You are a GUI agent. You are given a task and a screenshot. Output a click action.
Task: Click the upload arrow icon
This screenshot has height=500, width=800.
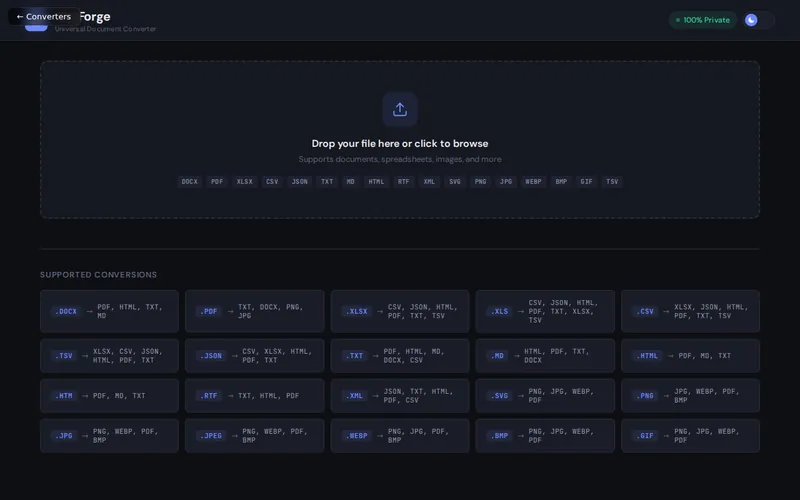[x=399, y=109]
